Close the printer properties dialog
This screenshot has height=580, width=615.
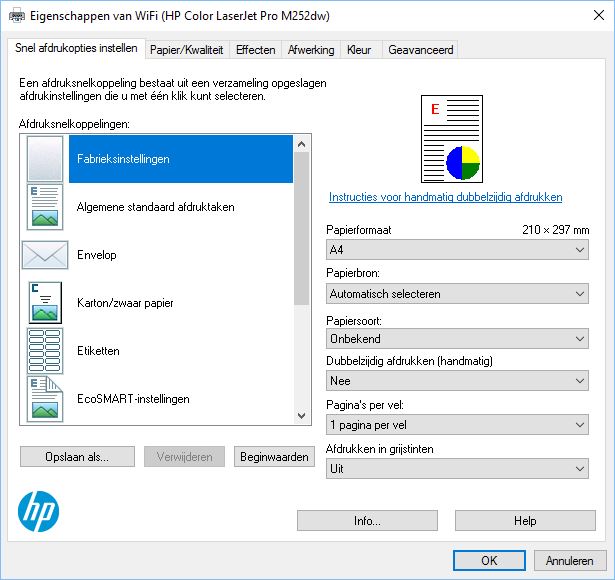(599, 16)
